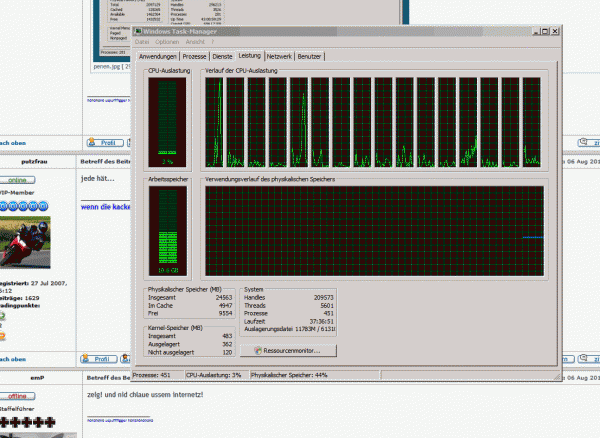Open forum user name emP
The height and width of the screenshot is (438, 600).
(x=37, y=378)
